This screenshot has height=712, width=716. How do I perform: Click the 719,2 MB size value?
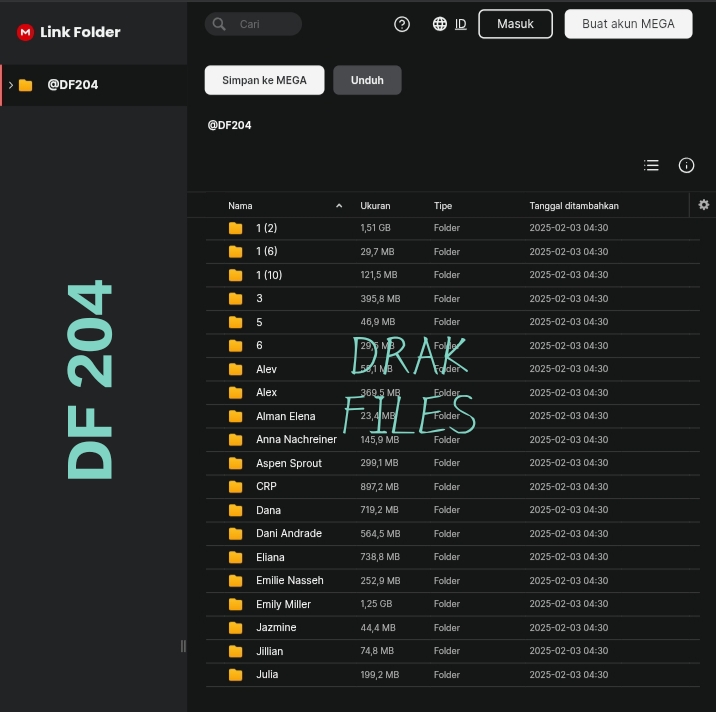pos(379,510)
